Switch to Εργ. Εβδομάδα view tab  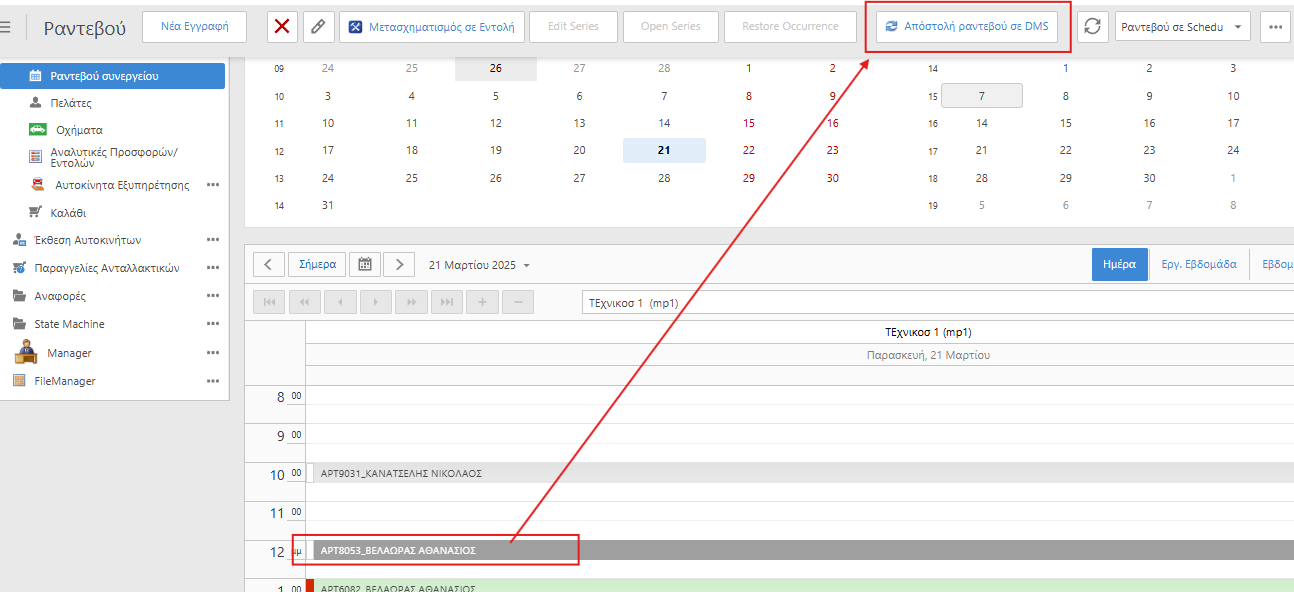pos(1199,264)
